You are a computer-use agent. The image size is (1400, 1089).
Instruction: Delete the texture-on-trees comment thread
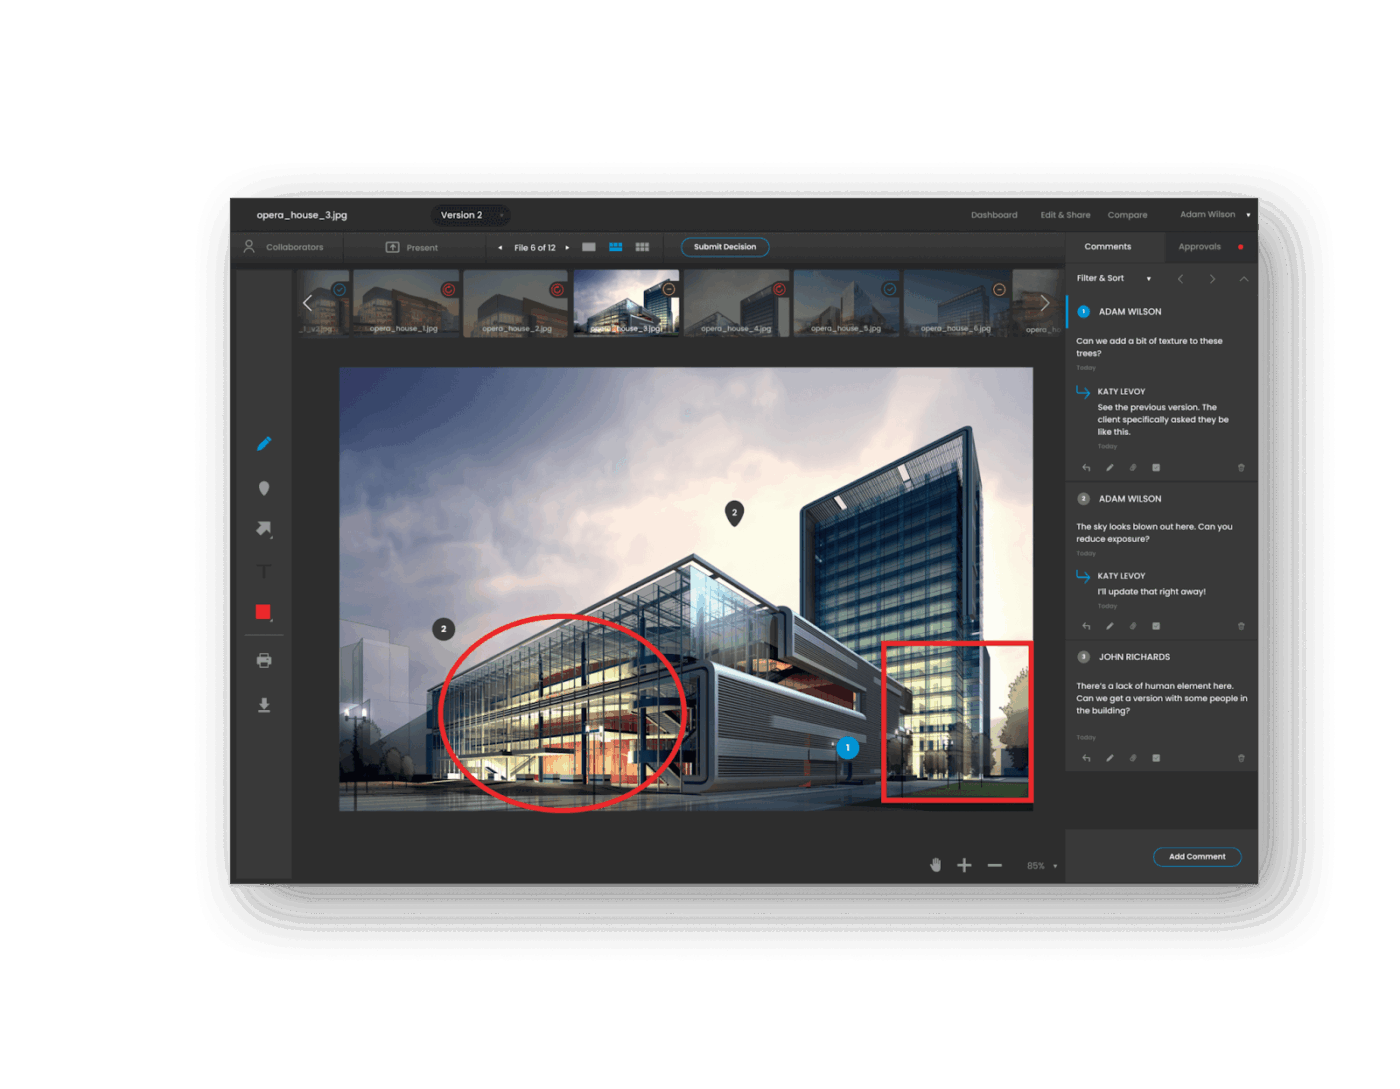1241,468
